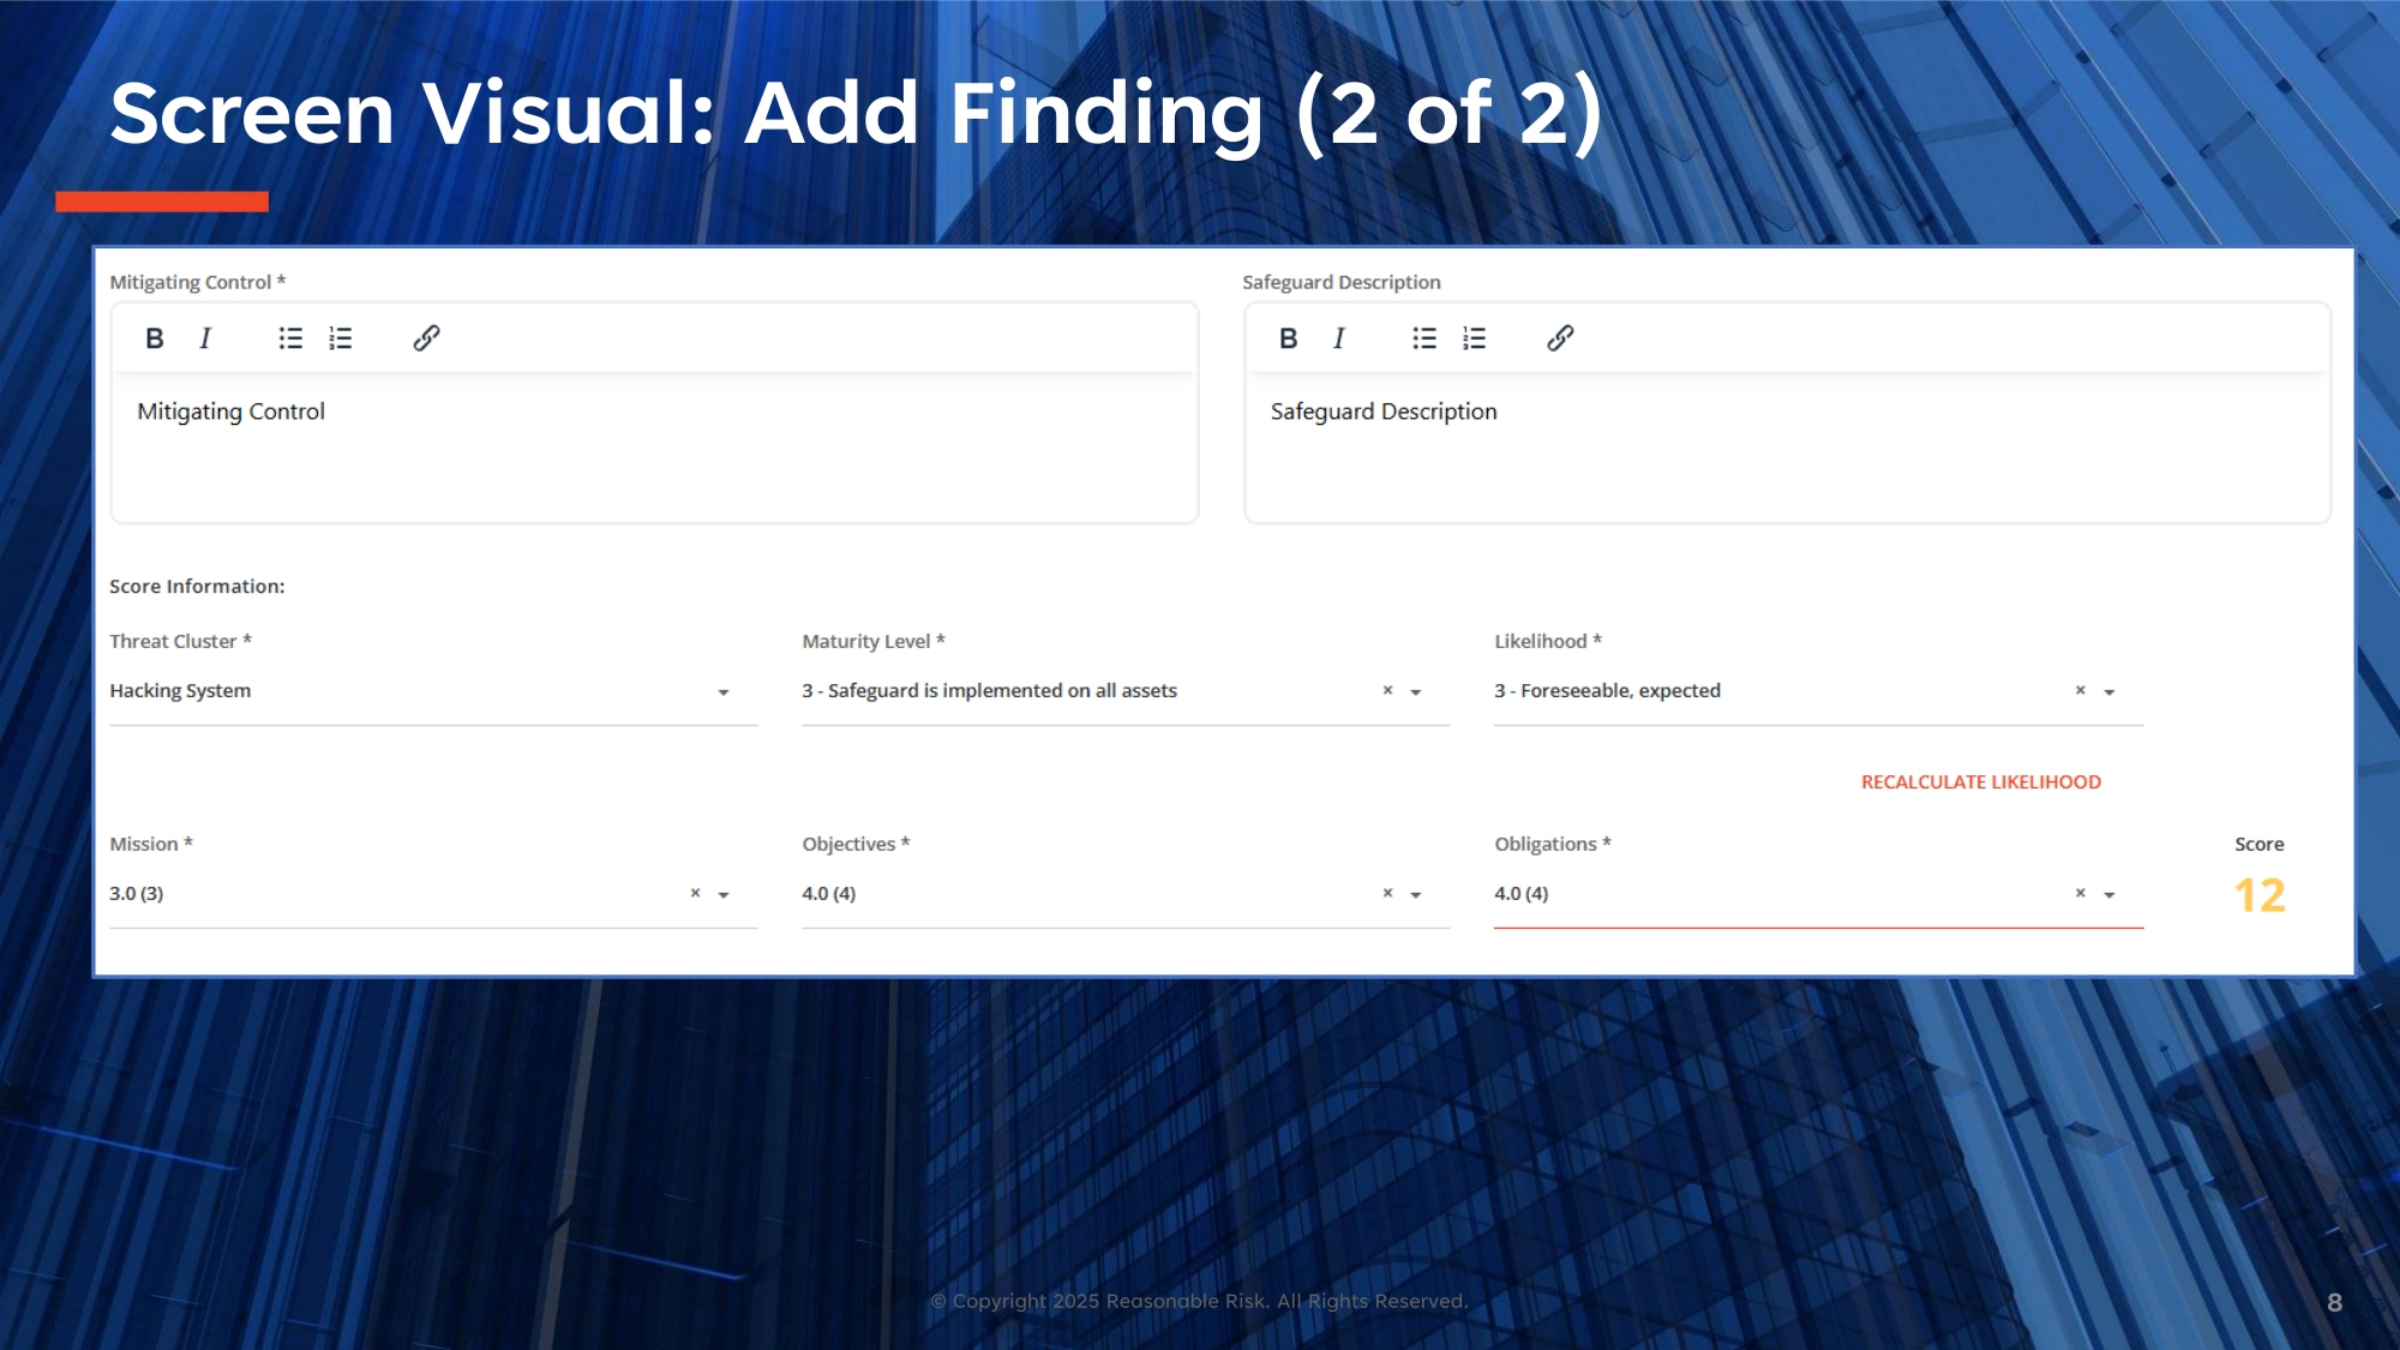Click into the Mitigating Control text area
Screen dimensions: 2400x1350
[x=654, y=447]
